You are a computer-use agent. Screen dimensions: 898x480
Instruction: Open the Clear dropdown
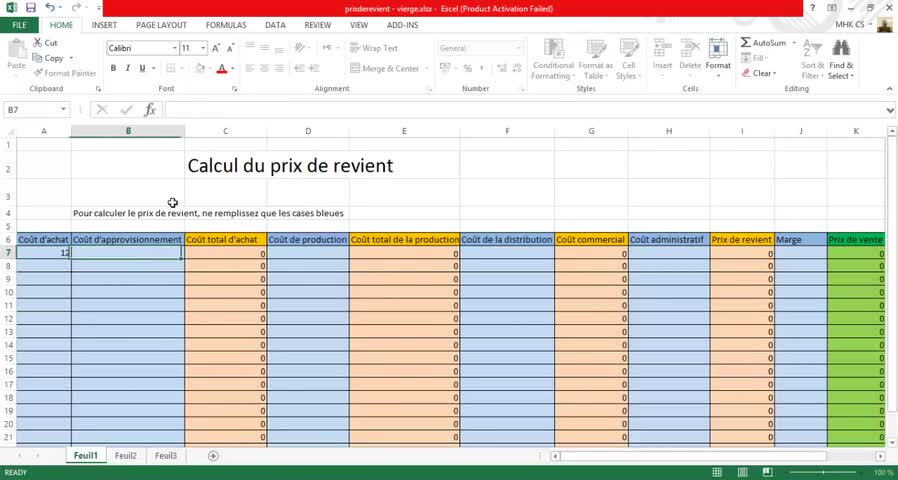tap(759, 73)
